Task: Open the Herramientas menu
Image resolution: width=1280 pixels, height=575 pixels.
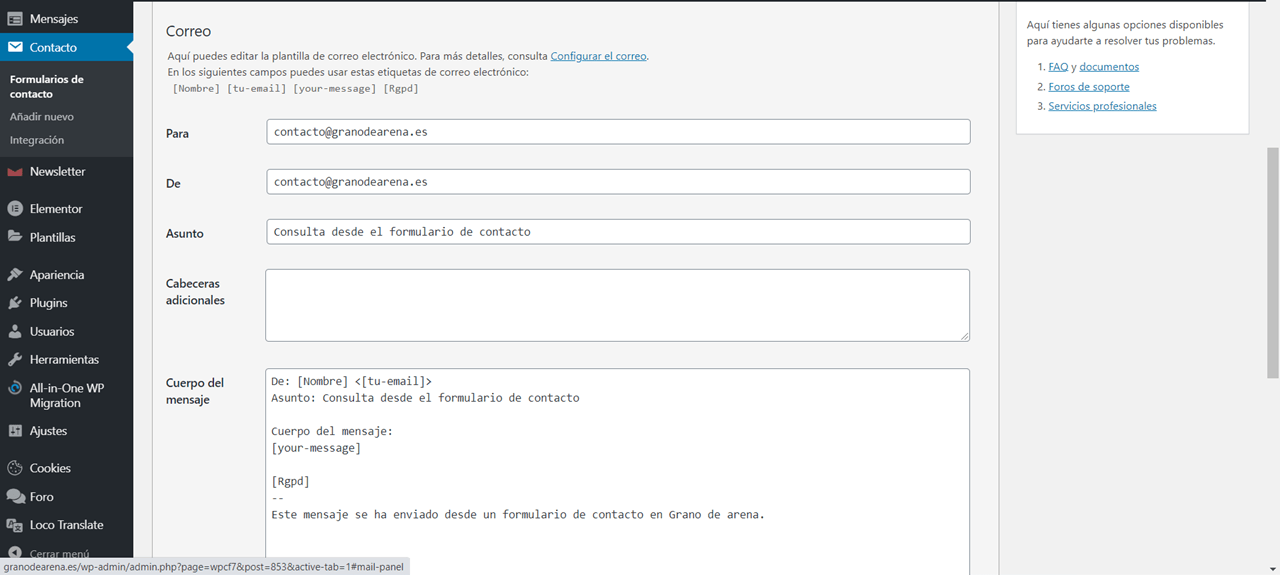Action: coord(66,359)
